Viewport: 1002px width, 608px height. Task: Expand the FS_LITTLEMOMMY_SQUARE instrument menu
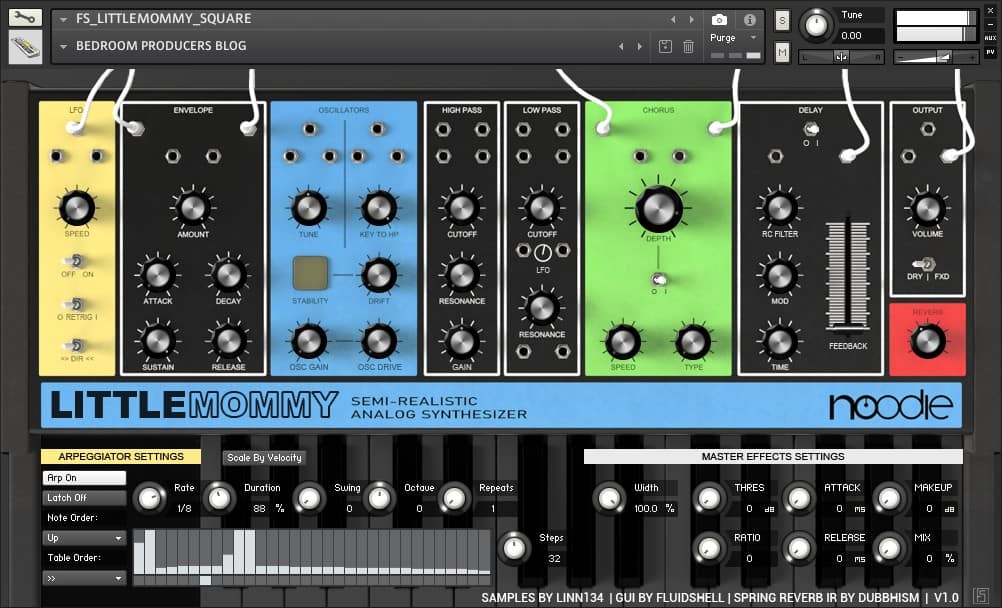(63, 20)
